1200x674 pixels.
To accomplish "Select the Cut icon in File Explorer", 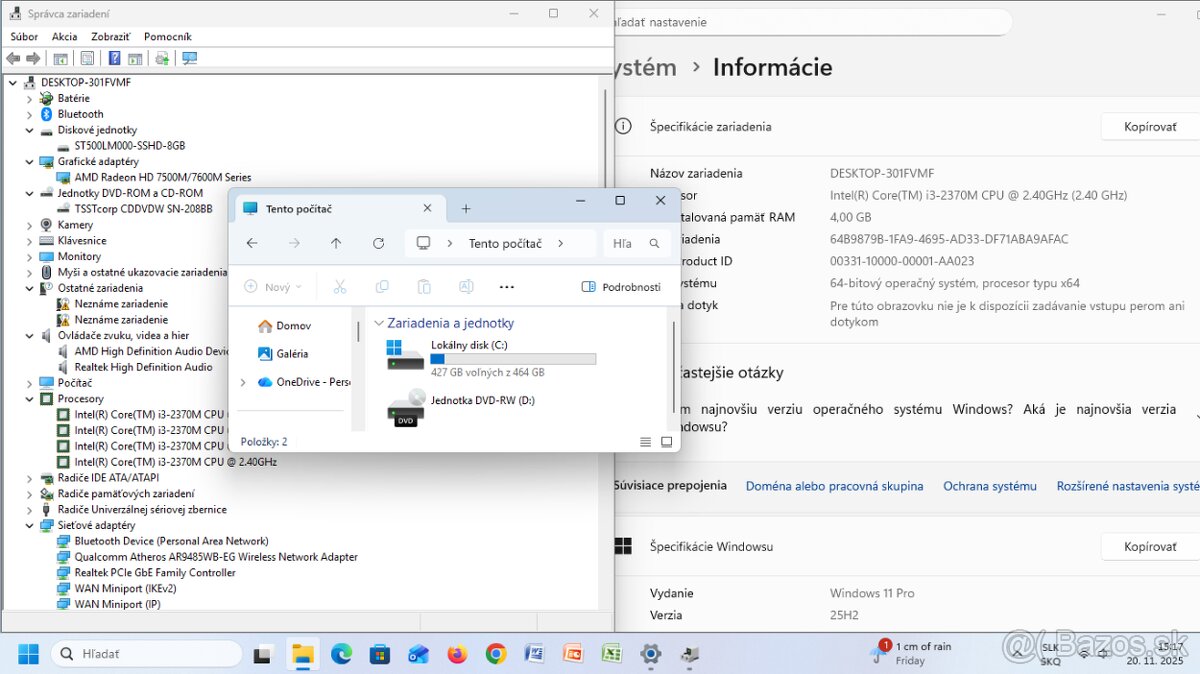I will coord(339,286).
